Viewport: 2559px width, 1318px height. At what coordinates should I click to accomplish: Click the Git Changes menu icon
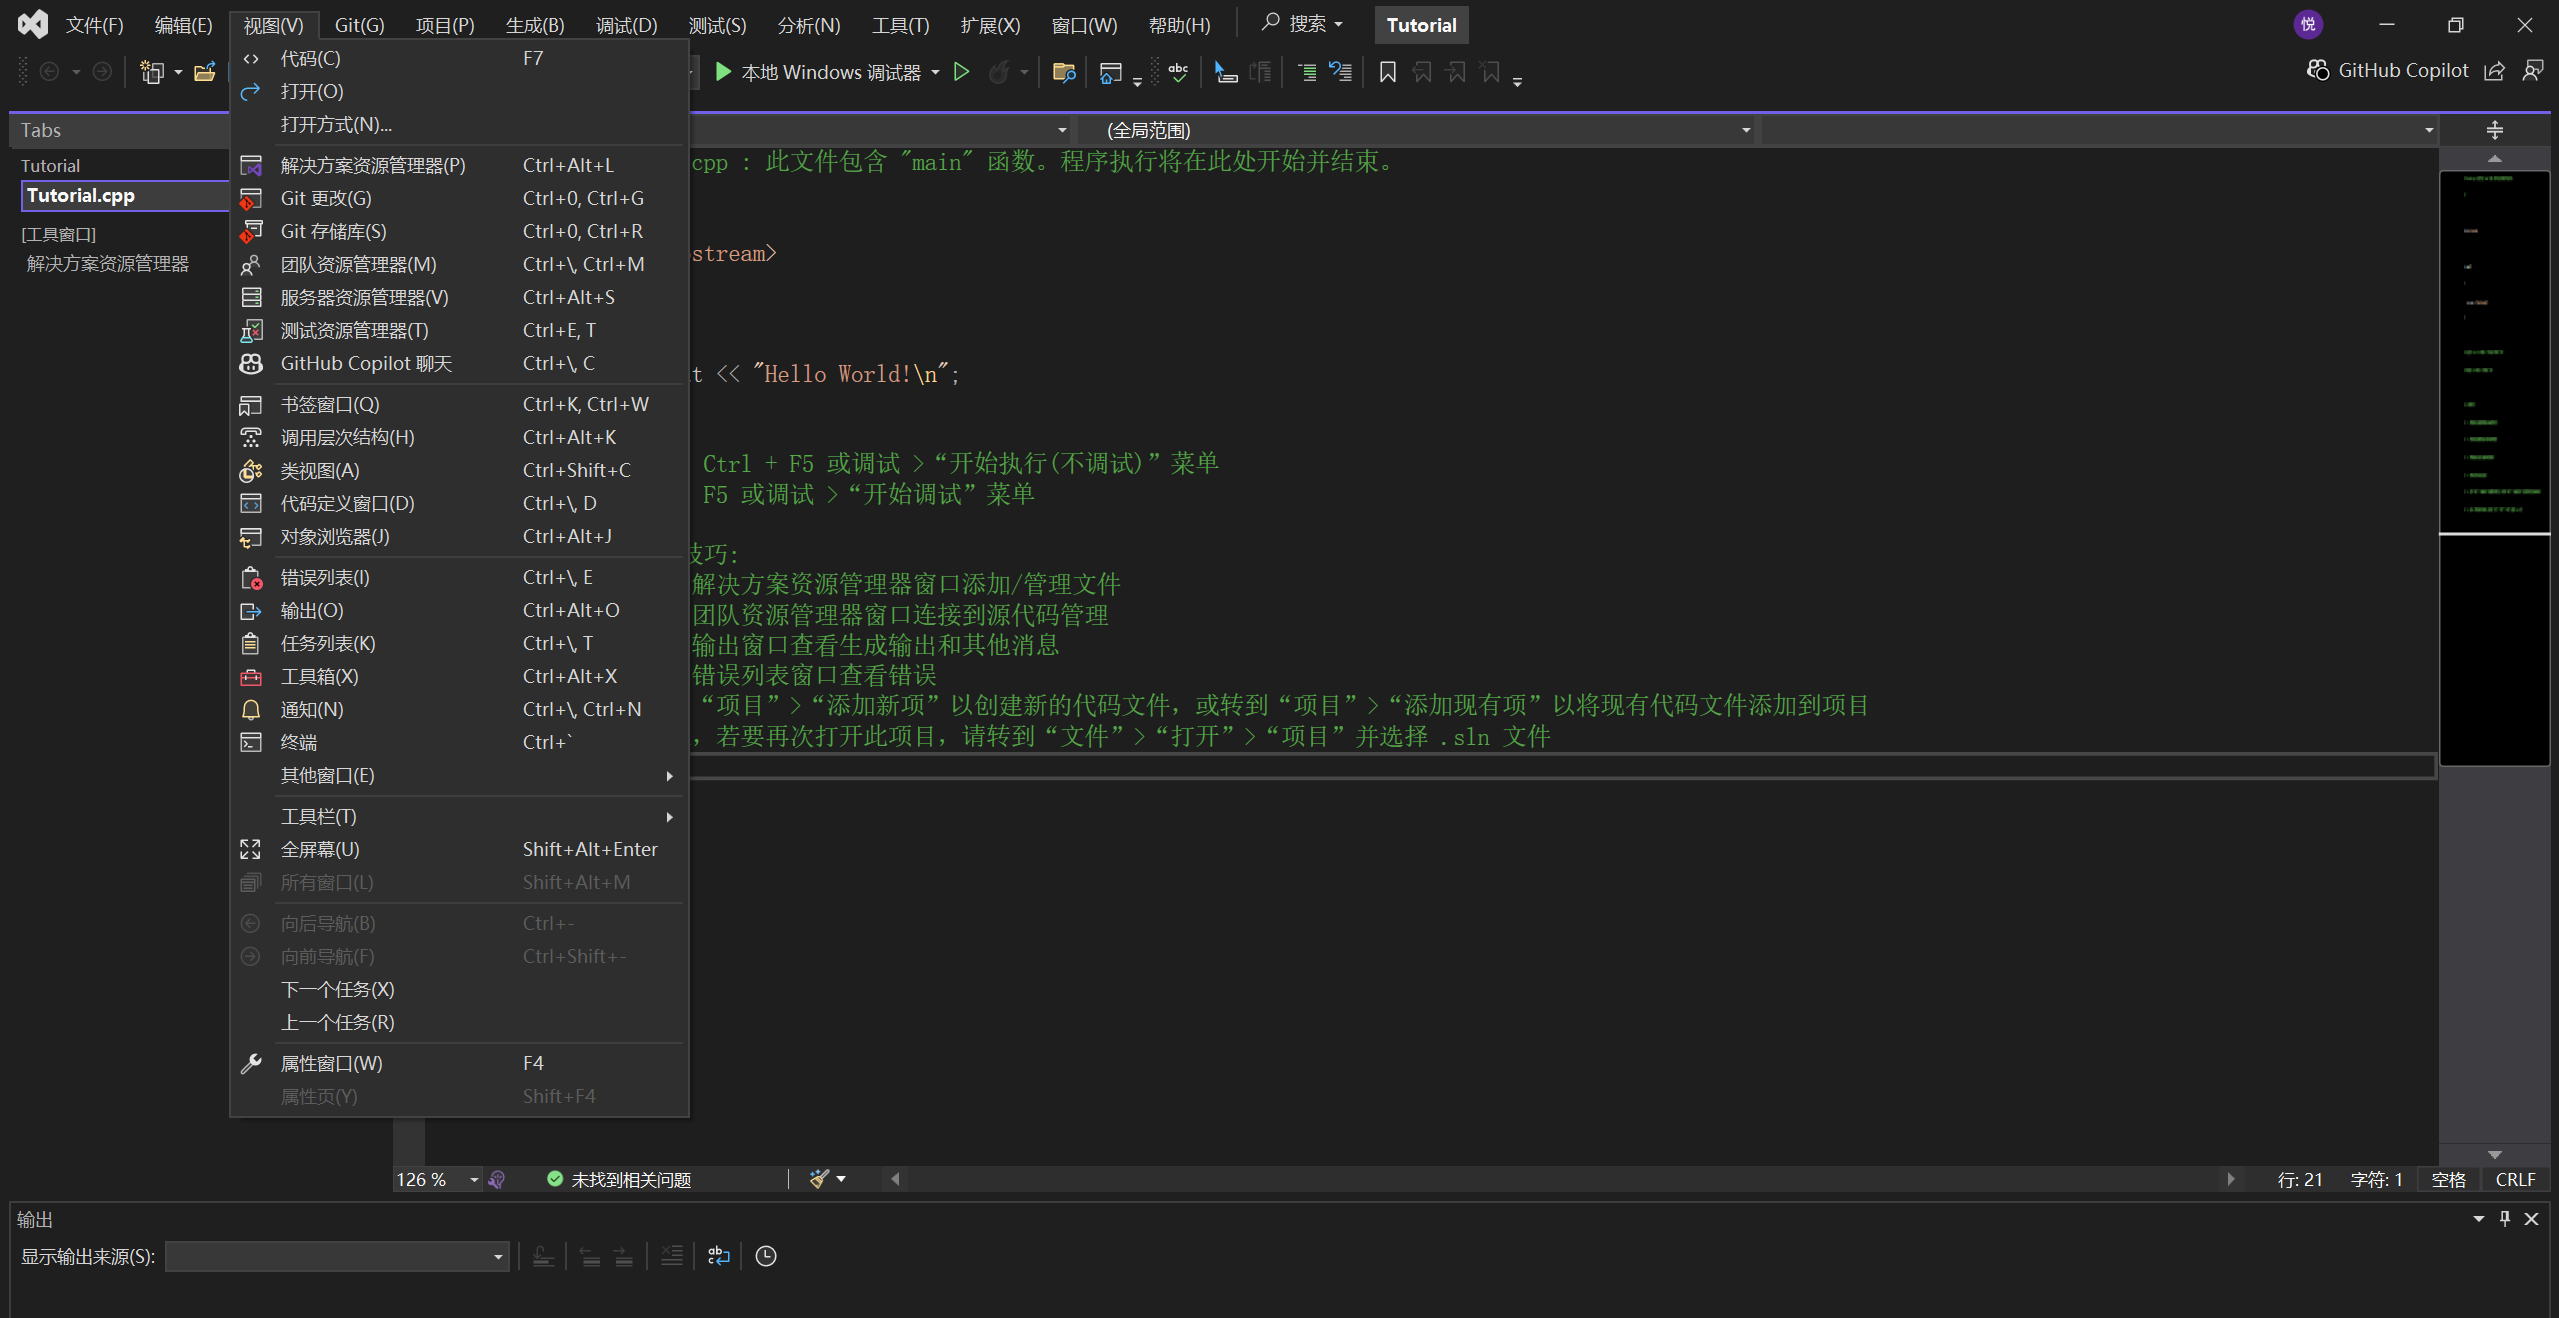251,198
